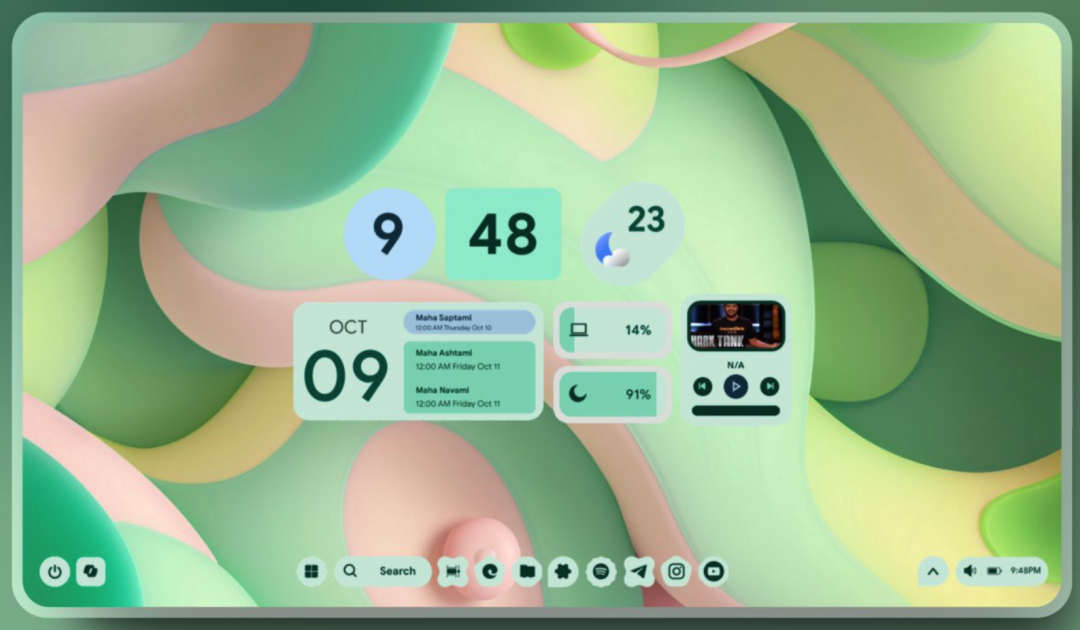Open File Explorer folder icon
This screenshot has width=1080, height=630.
[527, 571]
